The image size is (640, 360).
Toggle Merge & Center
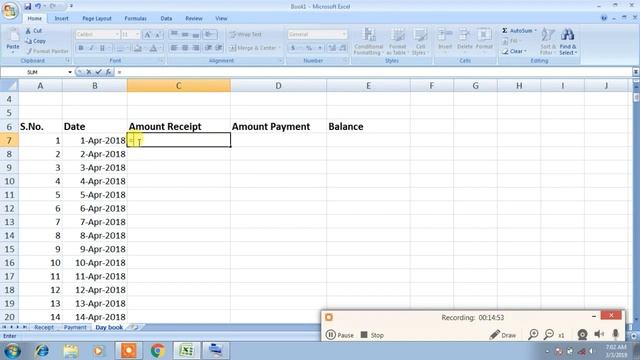[253, 48]
